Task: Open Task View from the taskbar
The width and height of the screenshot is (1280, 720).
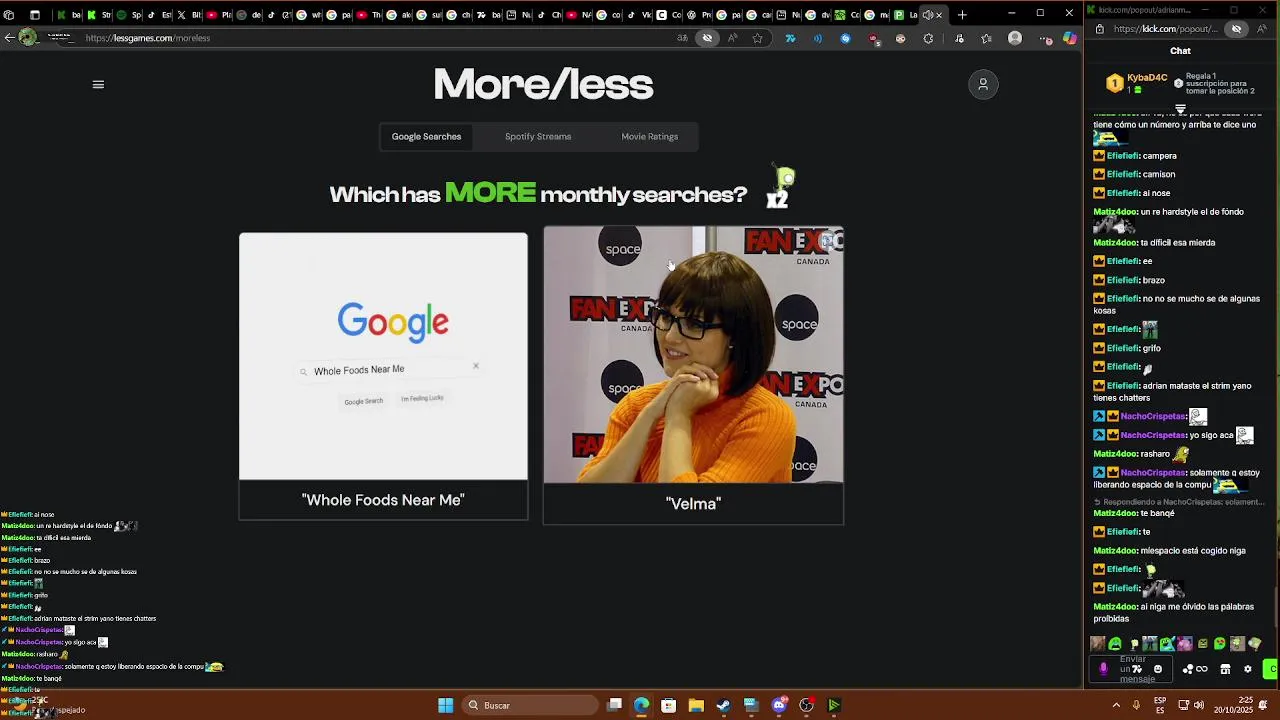Action: click(614, 705)
